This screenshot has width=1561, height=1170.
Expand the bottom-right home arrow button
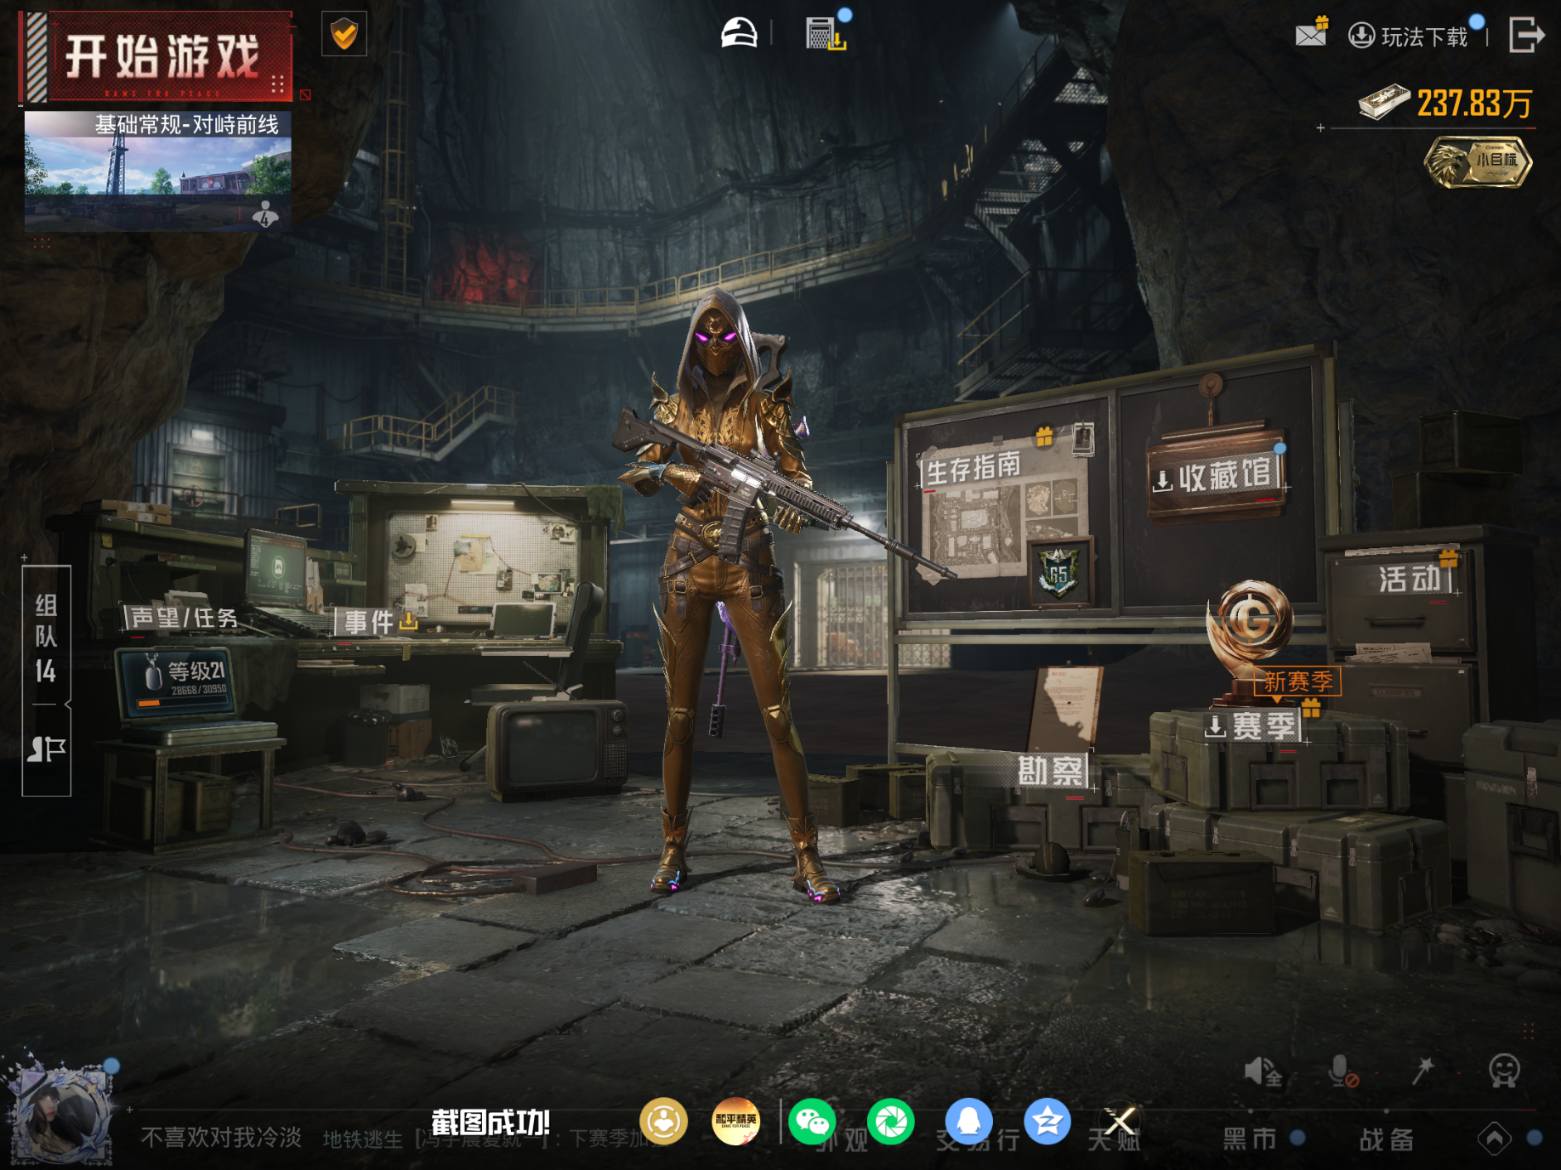(1494, 1138)
